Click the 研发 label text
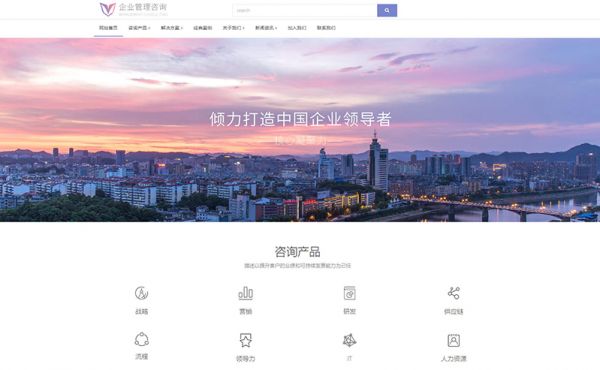The width and height of the screenshot is (600, 370). click(x=349, y=311)
